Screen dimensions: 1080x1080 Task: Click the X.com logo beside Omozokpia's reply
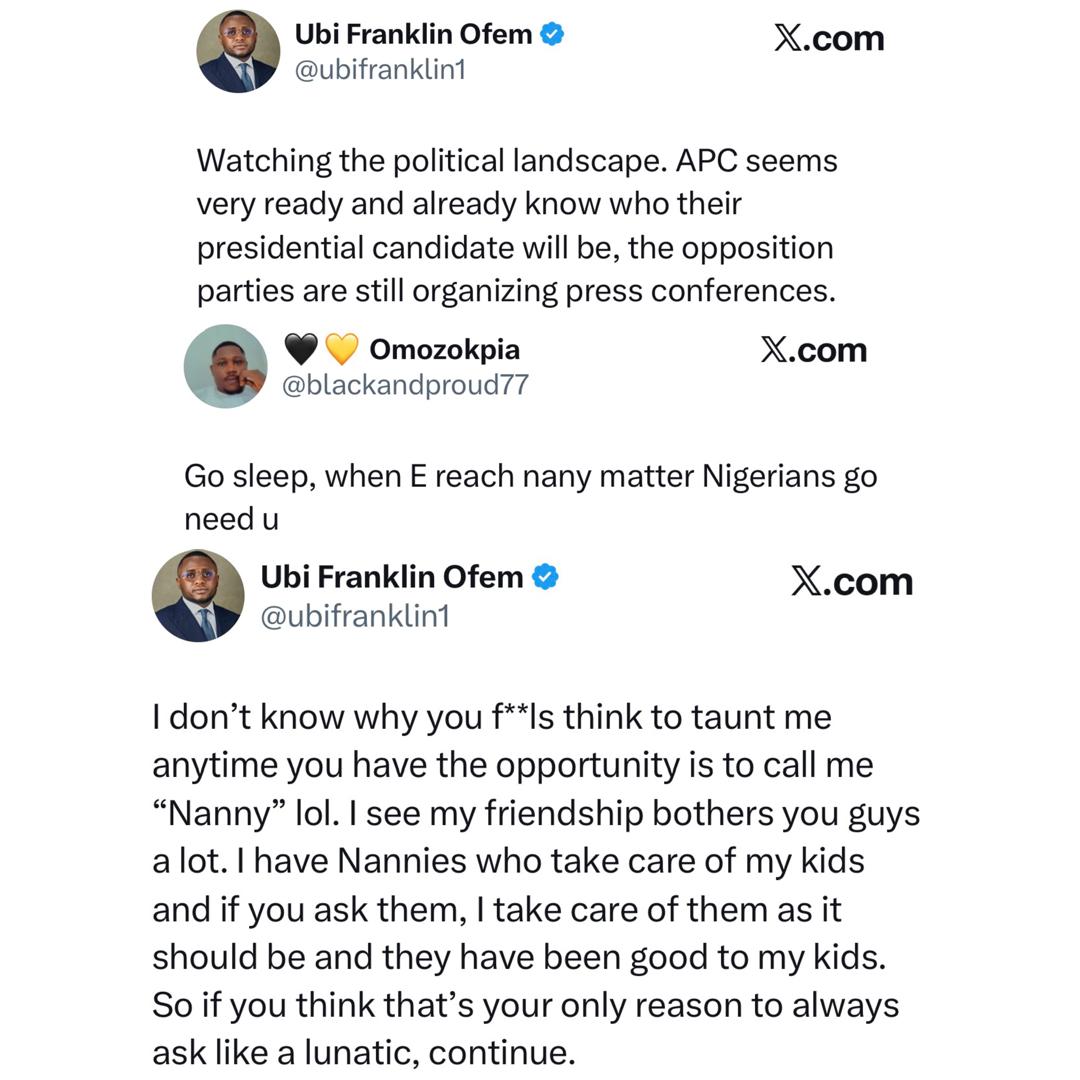click(813, 349)
